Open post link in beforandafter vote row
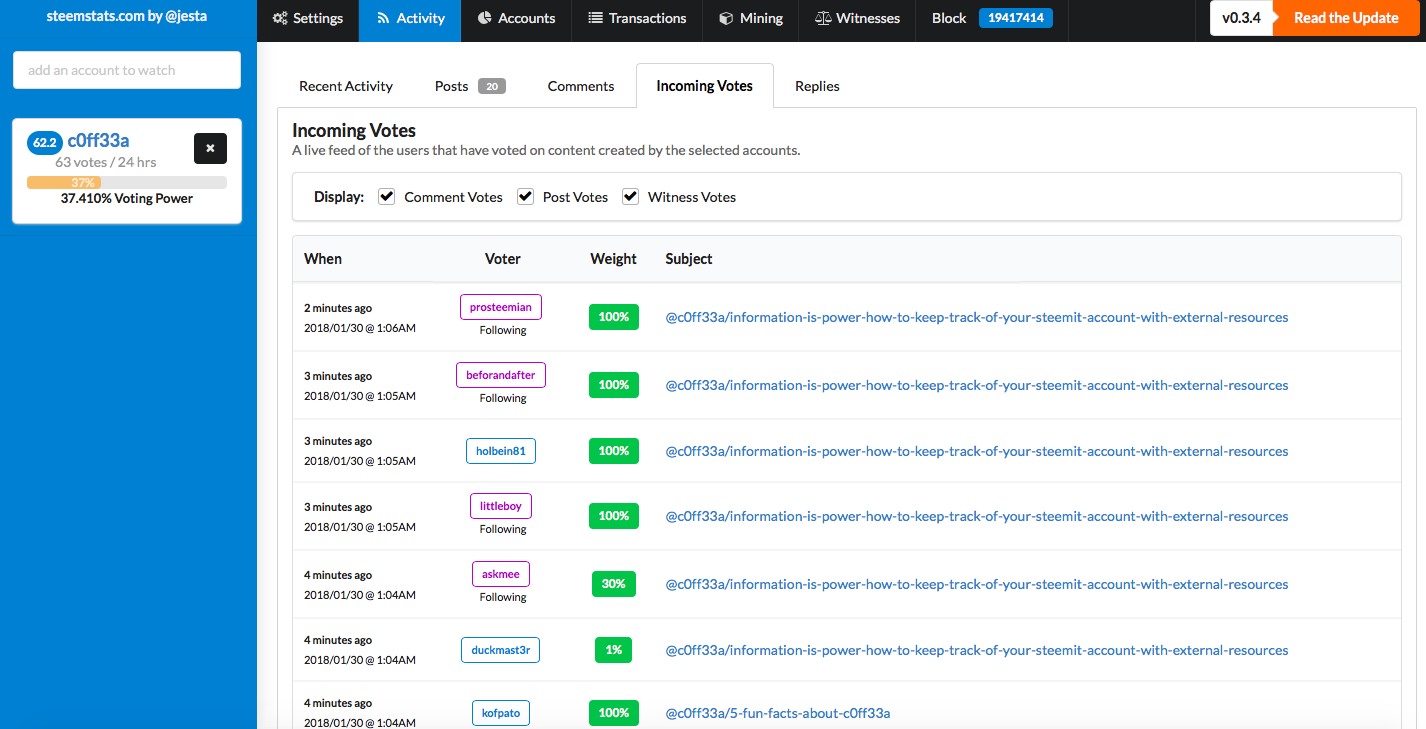 (x=977, y=385)
